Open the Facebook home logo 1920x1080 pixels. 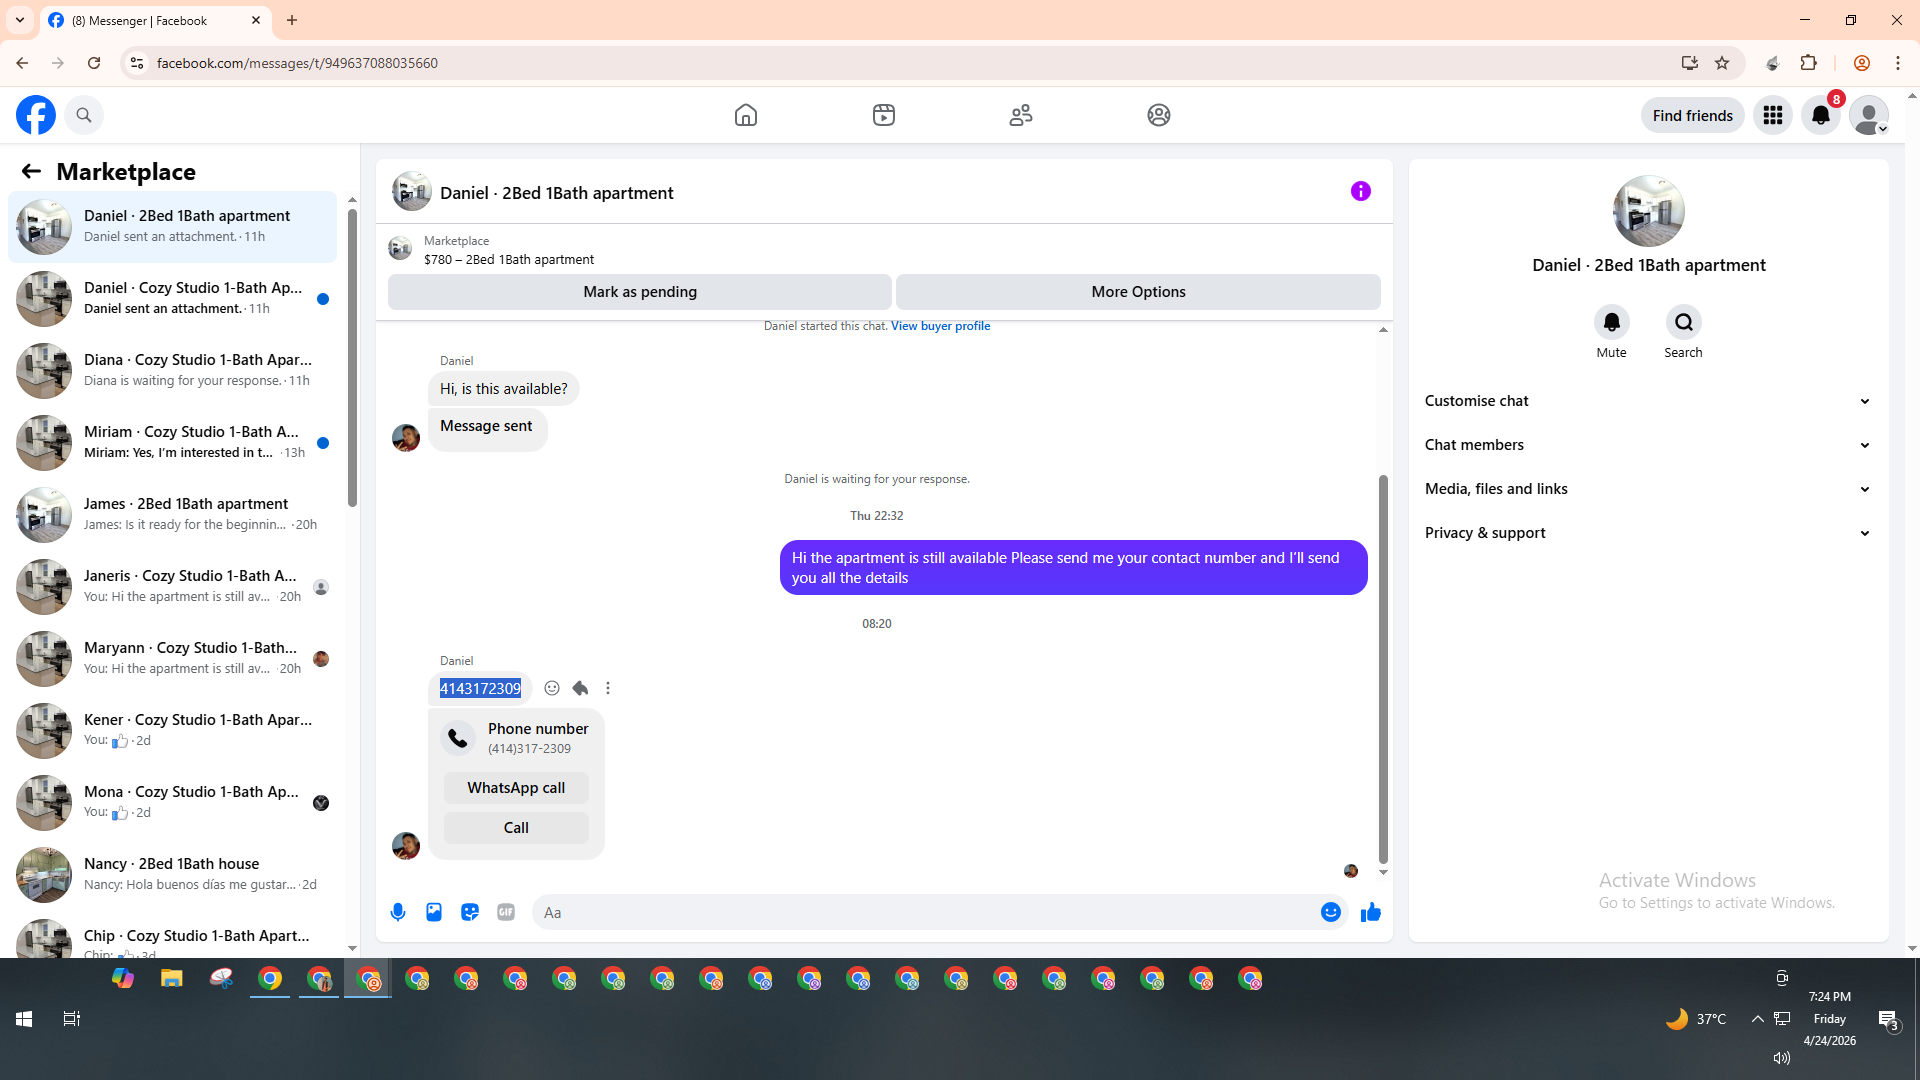tap(36, 115)
